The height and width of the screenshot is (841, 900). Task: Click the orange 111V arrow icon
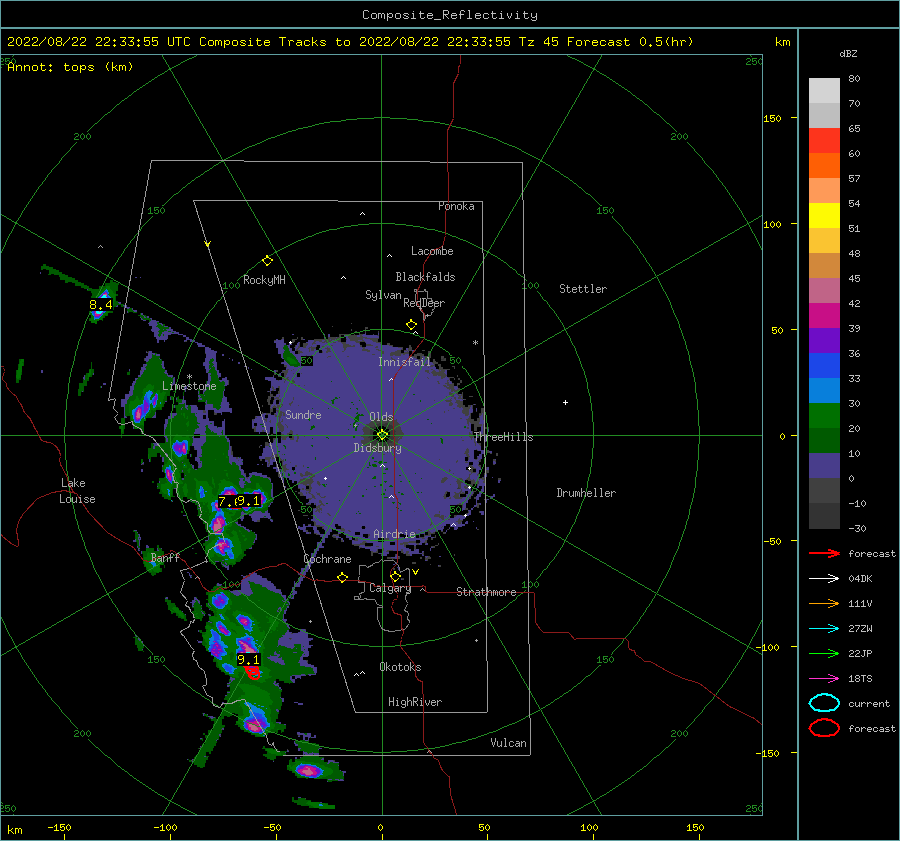click(x=824, y=603)
